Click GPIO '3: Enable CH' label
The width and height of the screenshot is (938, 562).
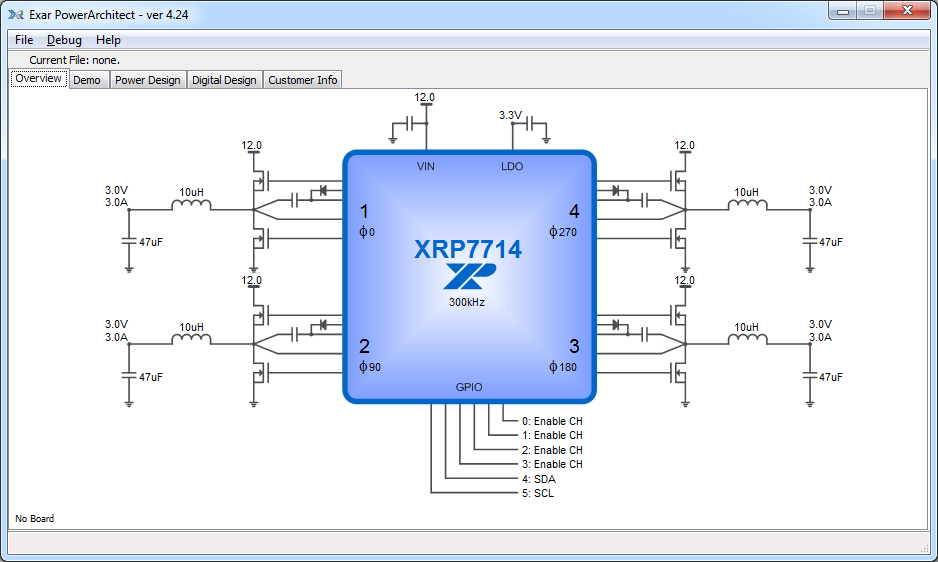coord(552,464)
